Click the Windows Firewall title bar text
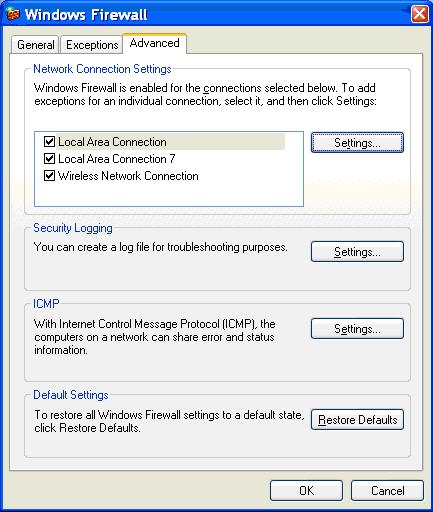This screenshot has height=512, width=433. point(86,15)
